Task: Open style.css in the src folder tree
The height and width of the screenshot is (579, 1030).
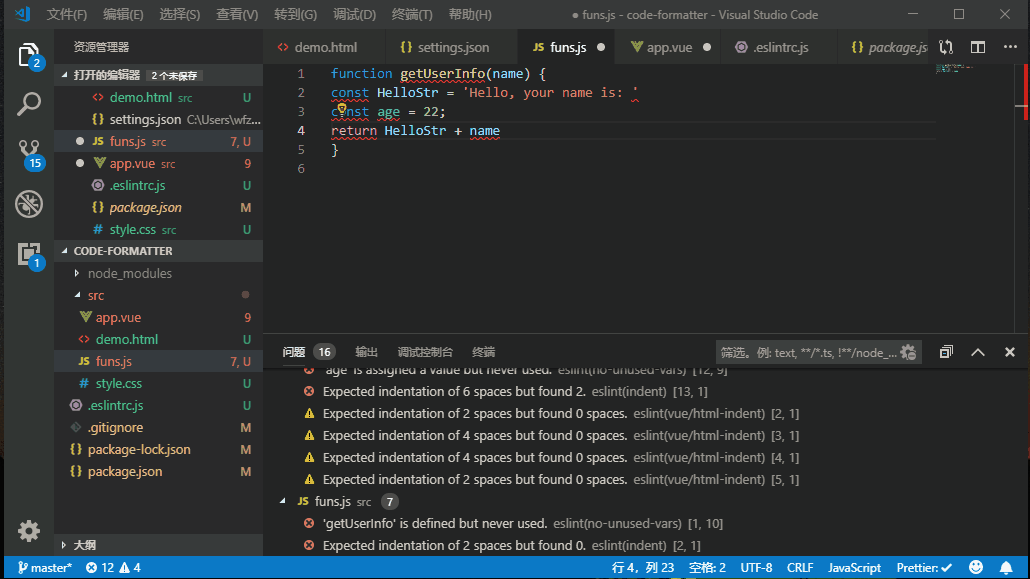Action: (x=158, y=383)
